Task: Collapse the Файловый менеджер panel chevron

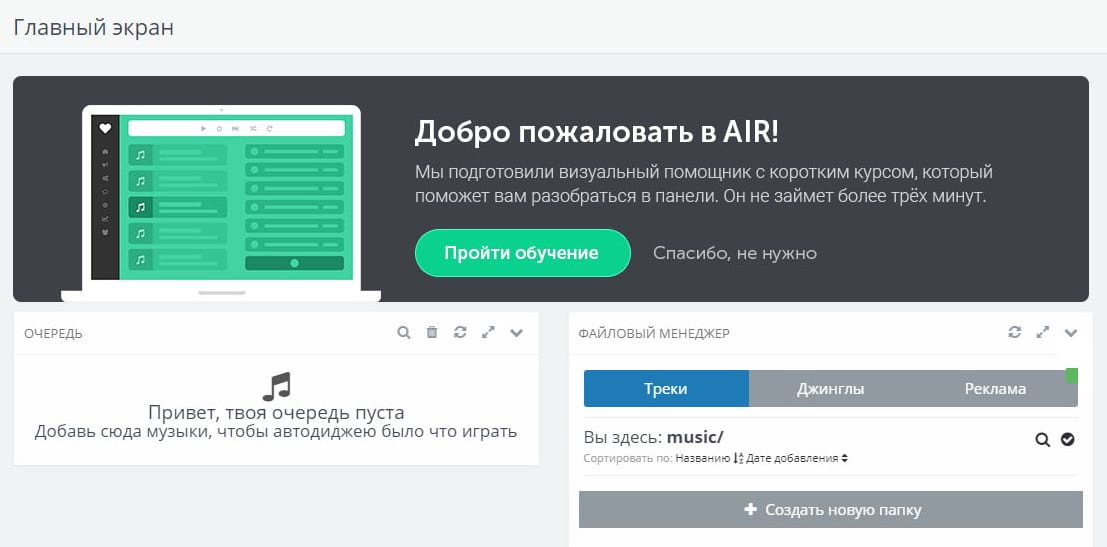Action: (x=1071, y=333)
